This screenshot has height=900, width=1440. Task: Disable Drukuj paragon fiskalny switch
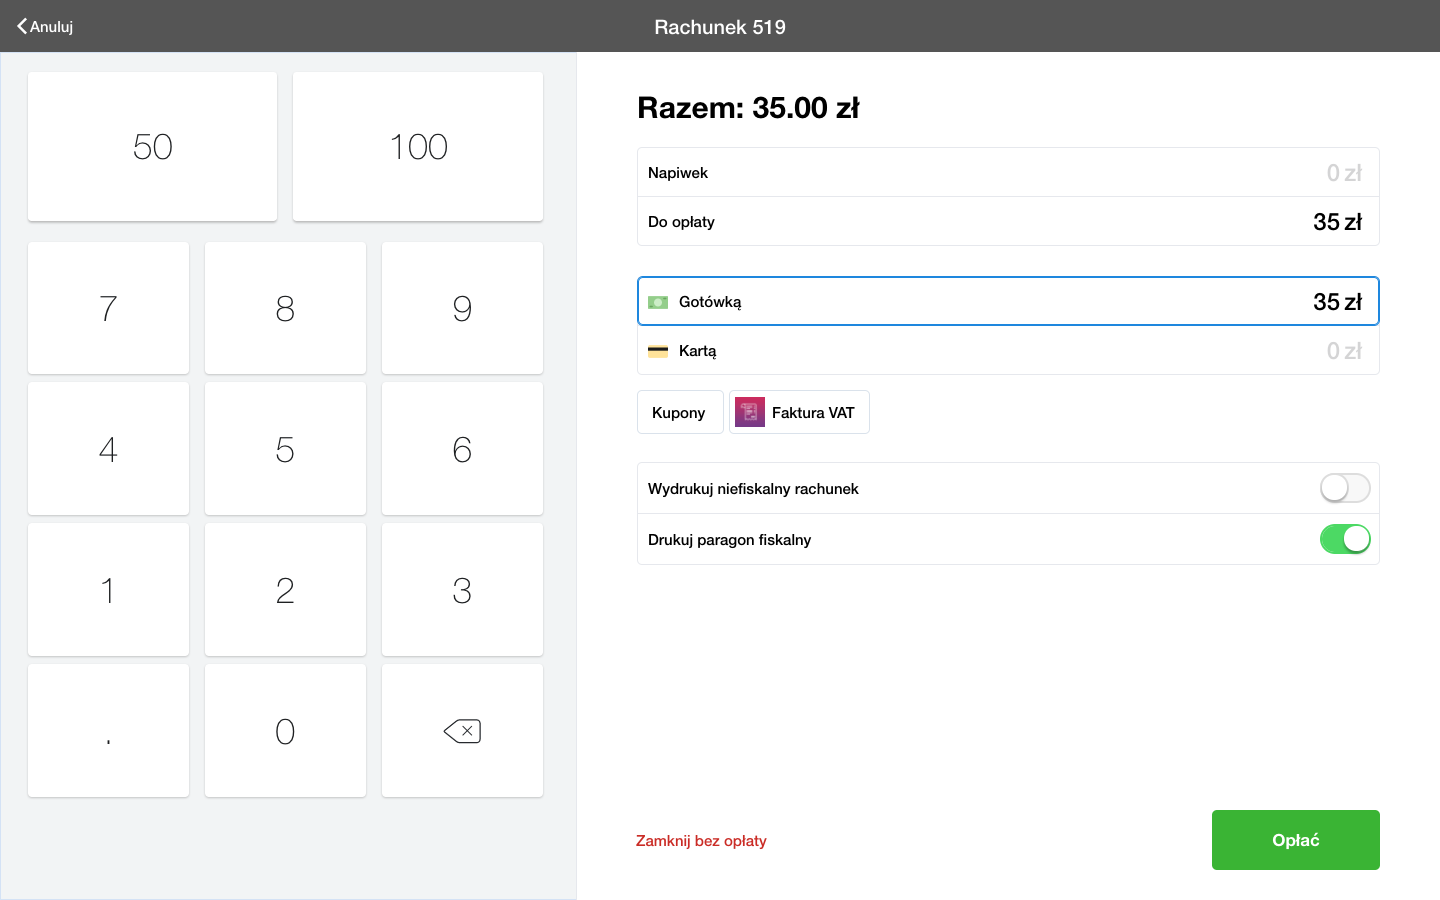click(x=1344, y=539)
